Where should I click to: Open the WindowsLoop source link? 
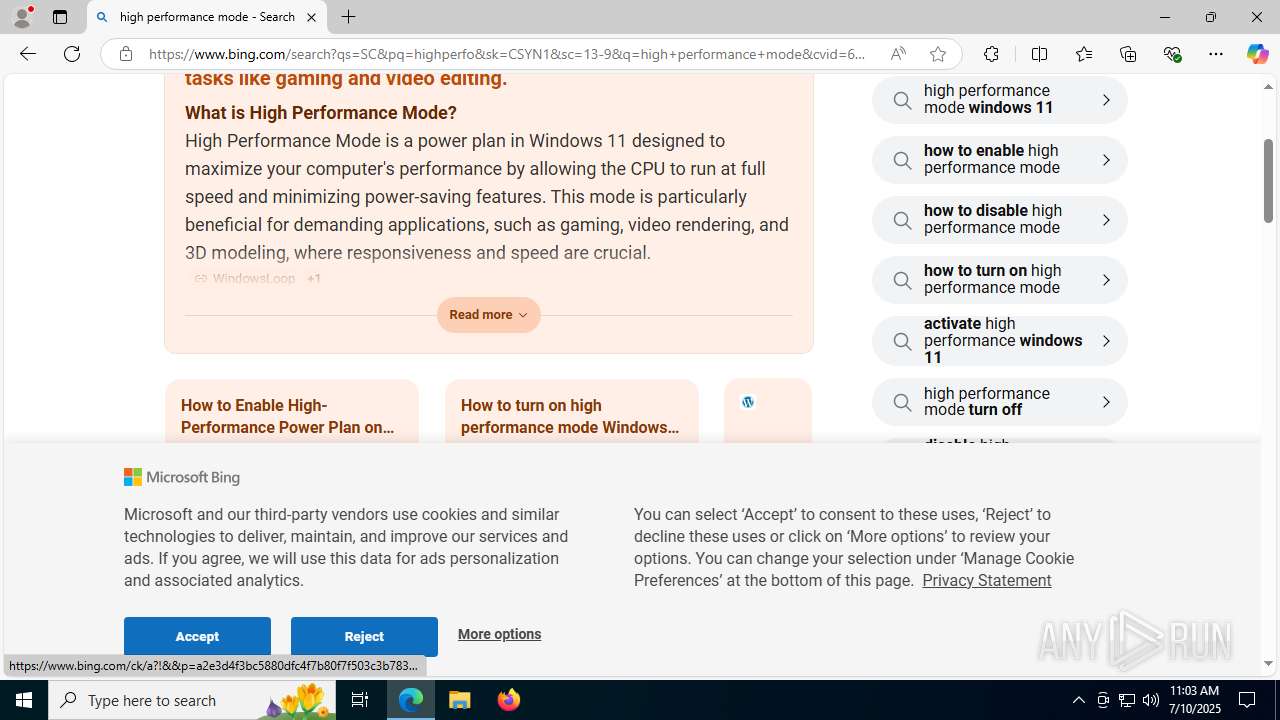click(x=245, y=279)
